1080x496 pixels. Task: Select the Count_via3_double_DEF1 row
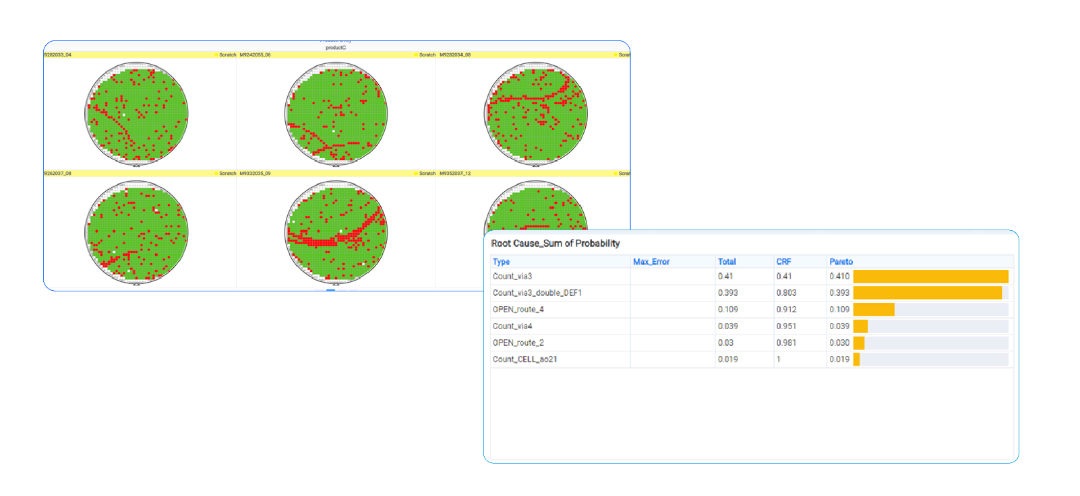point(751,293)
